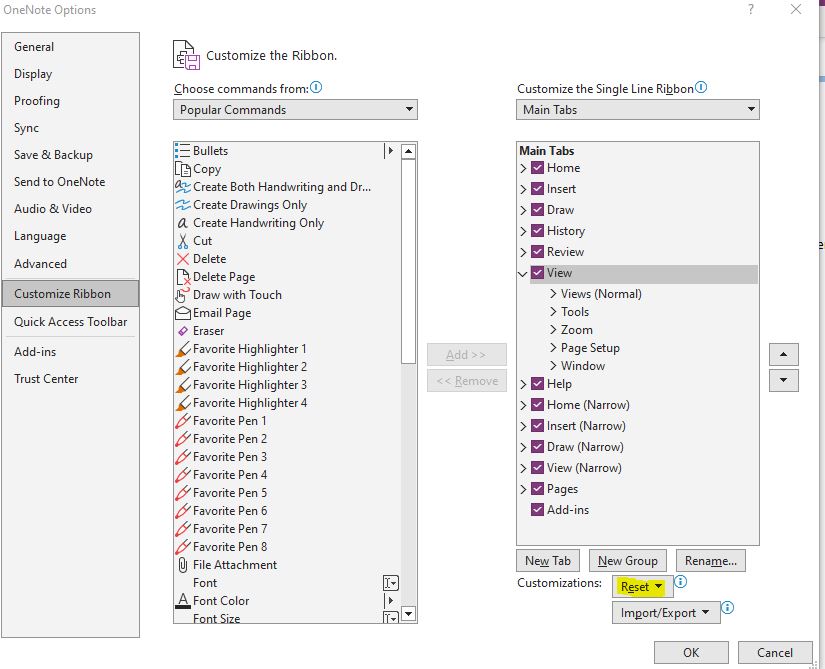
Task: Select the Favorite Pen 1 icon
Action: click(x=183, y=421)
